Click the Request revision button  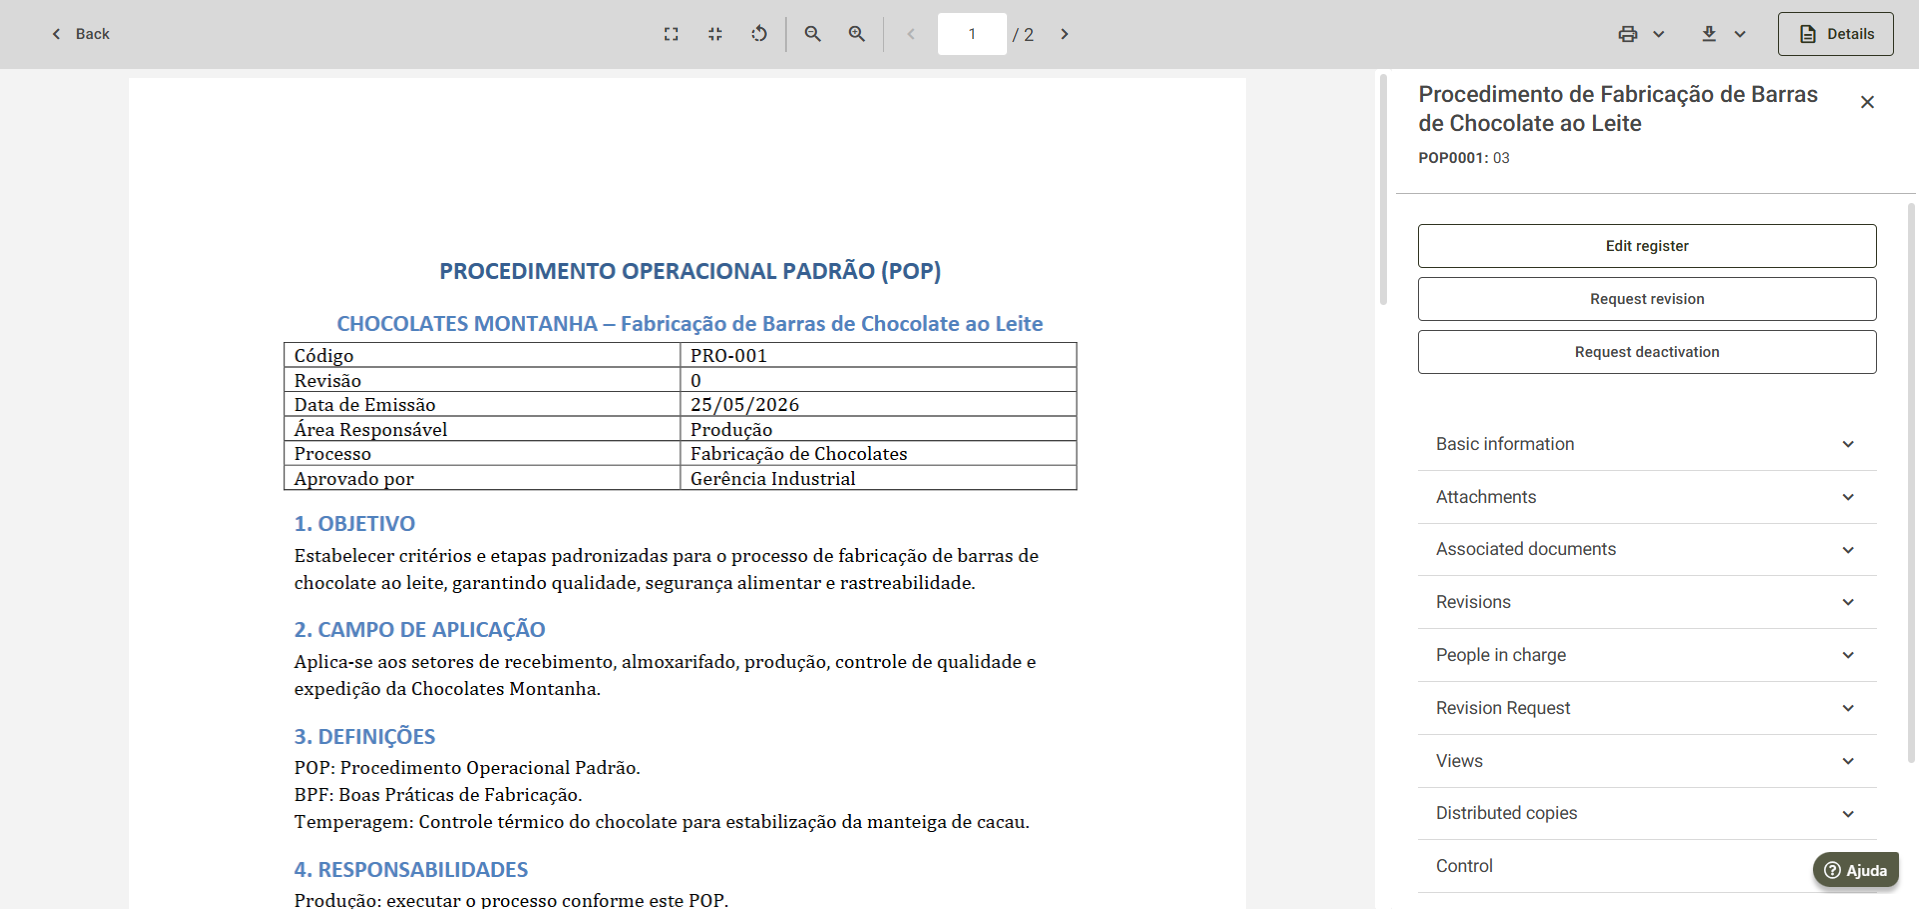click(1647, 299)
